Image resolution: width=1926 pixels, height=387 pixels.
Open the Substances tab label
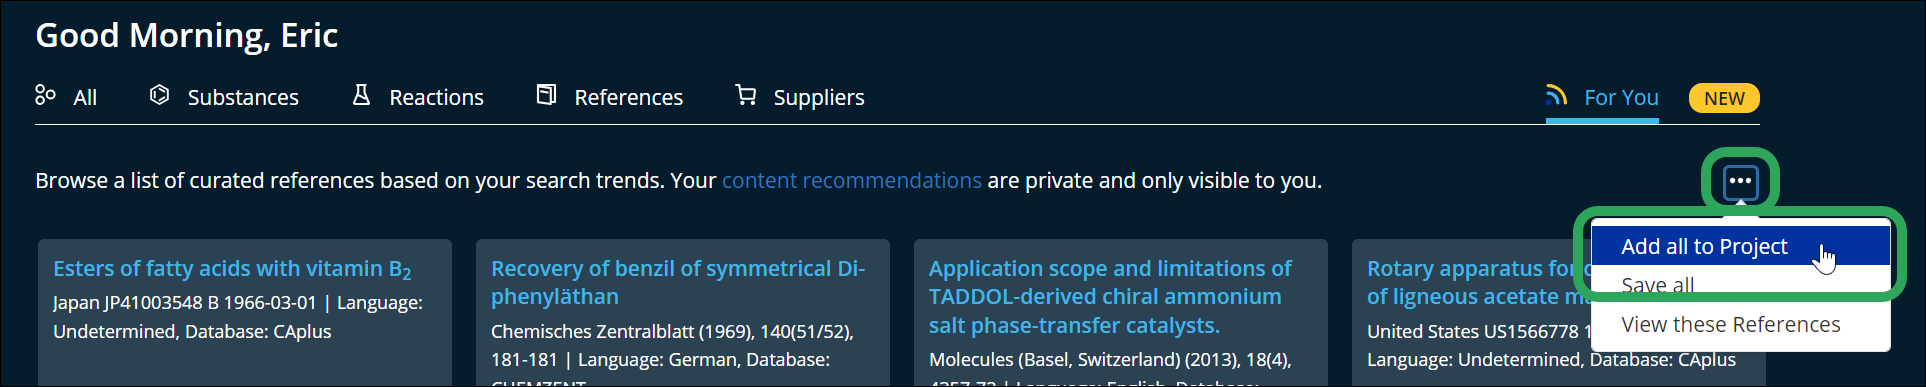pos(243,97)
